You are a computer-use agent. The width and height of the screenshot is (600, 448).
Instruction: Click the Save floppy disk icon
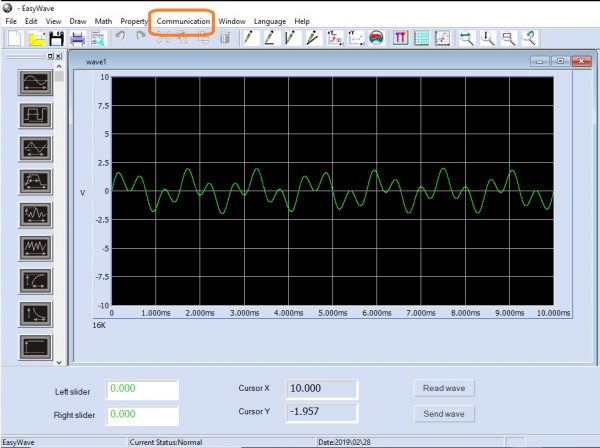pyautogui.click(x=57, y=39)
